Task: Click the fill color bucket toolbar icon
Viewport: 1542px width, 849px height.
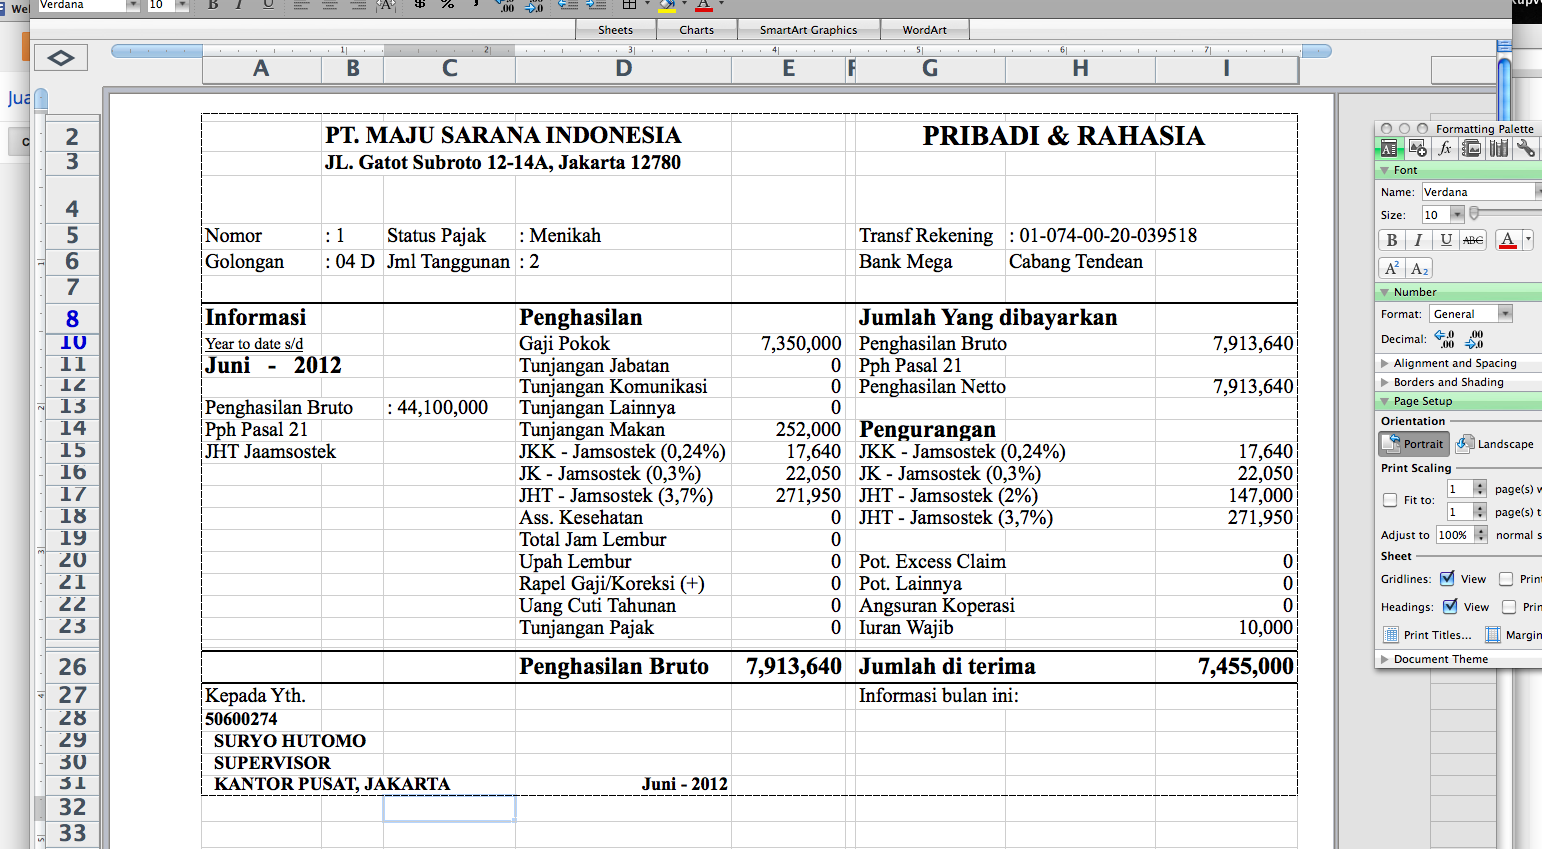Action: click(x=667, y=5)
